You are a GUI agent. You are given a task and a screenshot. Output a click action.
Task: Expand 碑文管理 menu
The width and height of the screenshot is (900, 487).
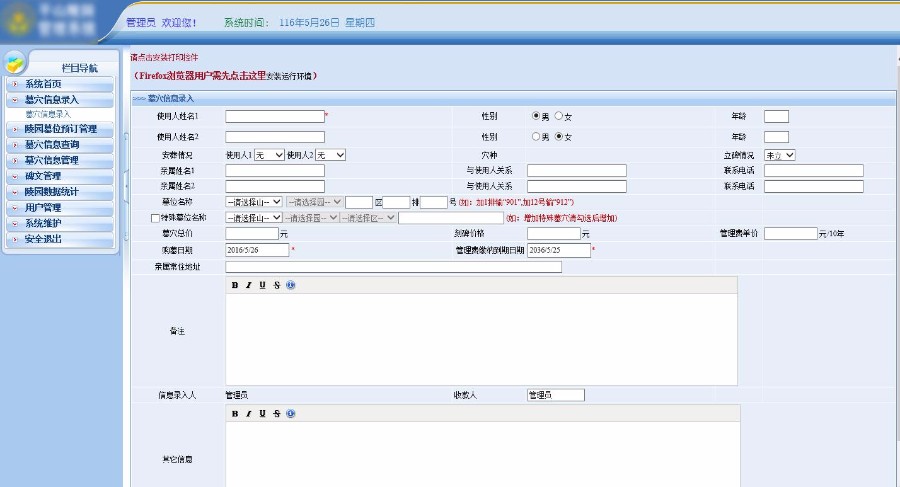(x=60, y=176)
